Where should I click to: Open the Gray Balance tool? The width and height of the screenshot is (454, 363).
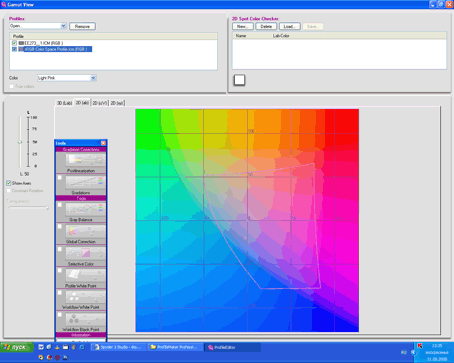click(x=85, y=209)
